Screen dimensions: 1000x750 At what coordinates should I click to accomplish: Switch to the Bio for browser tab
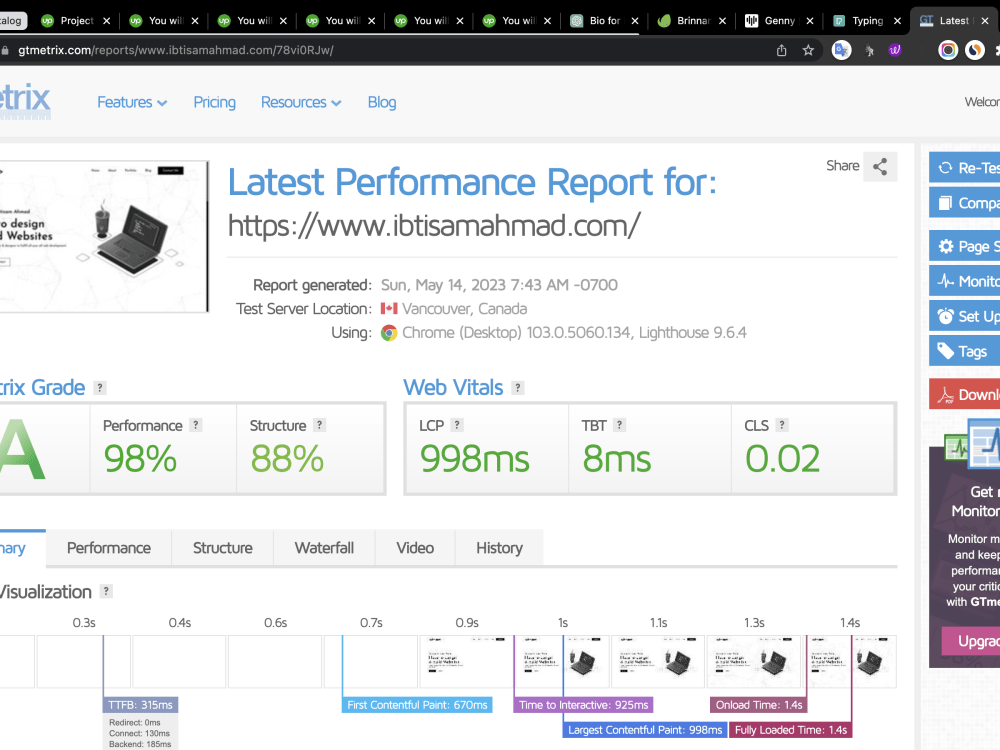pyautogui.click(x=604, y=21)
